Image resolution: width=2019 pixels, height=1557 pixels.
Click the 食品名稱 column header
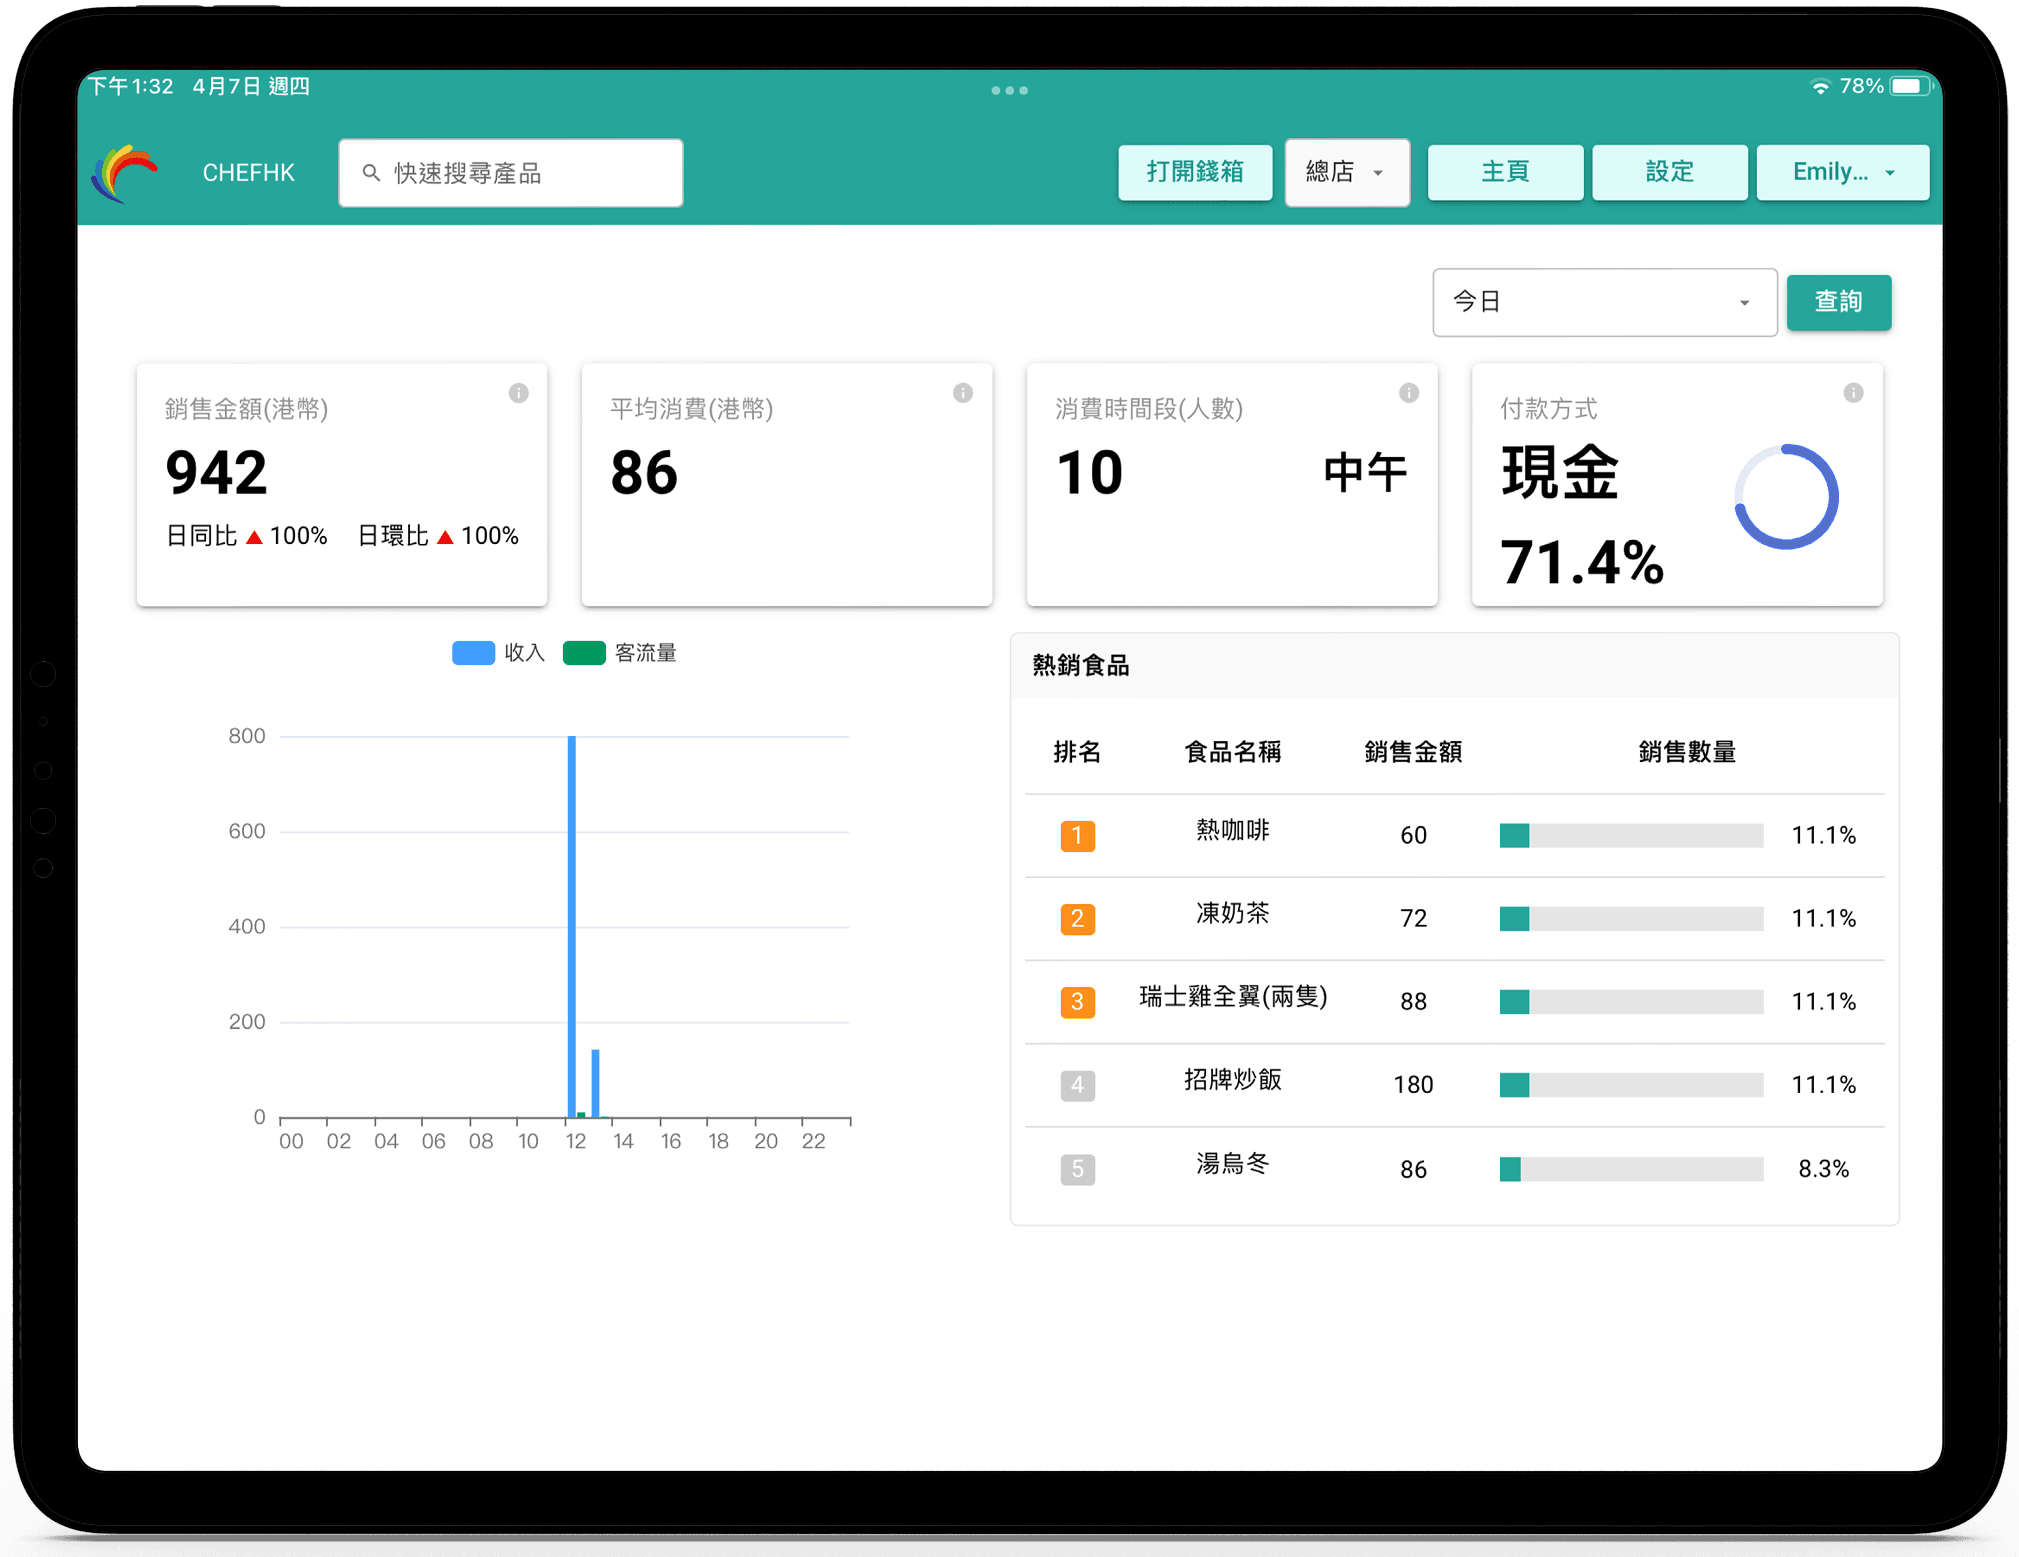1232,752
